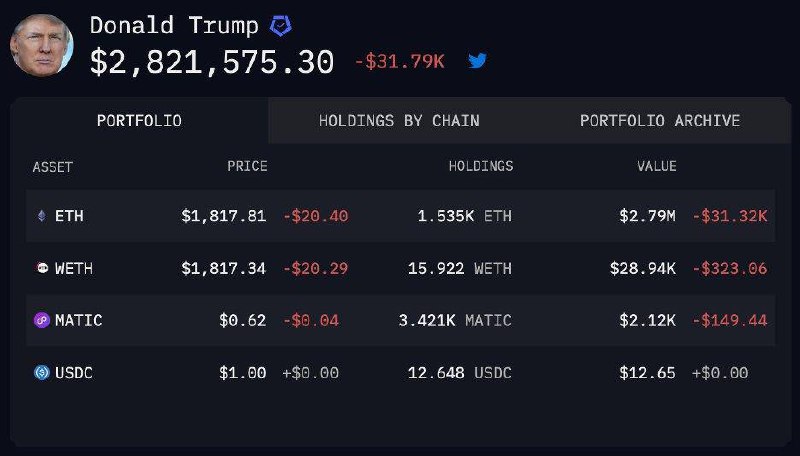
Task: Click the total portfolio value $2,821,575.30
Action: pyautogui.click(x=212, y=62)
